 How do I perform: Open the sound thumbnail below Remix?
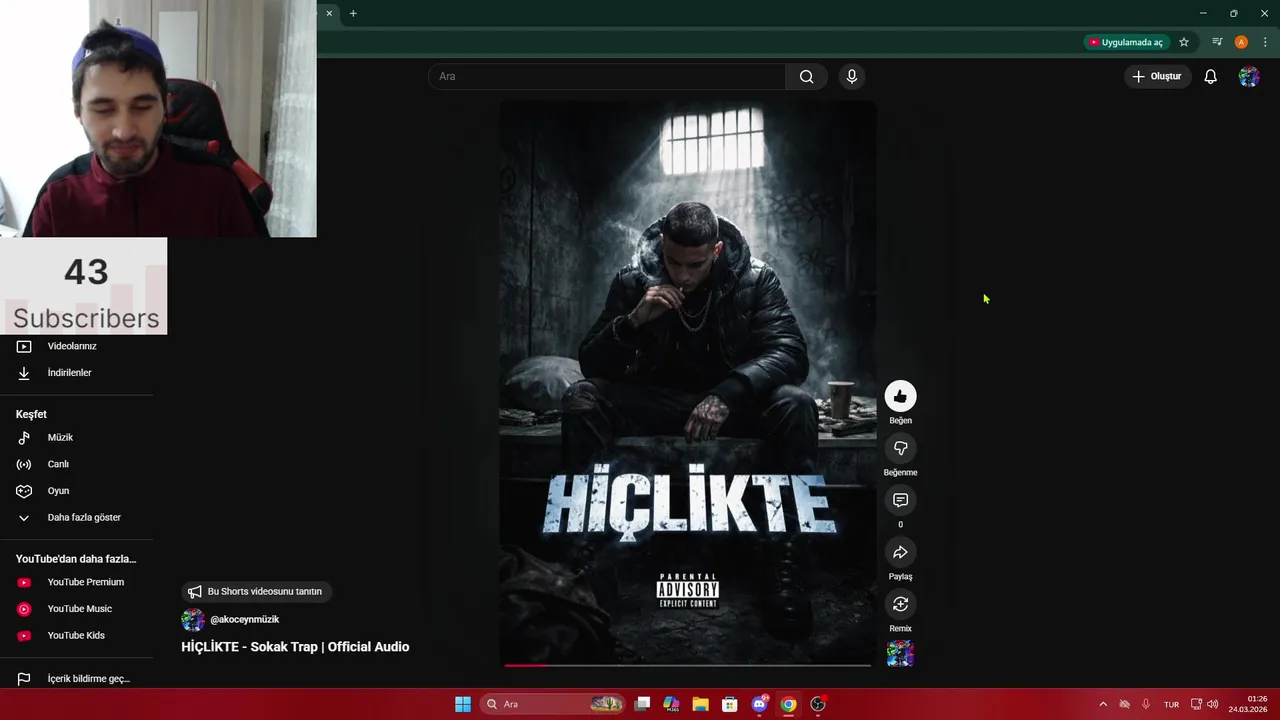point(900,654)
